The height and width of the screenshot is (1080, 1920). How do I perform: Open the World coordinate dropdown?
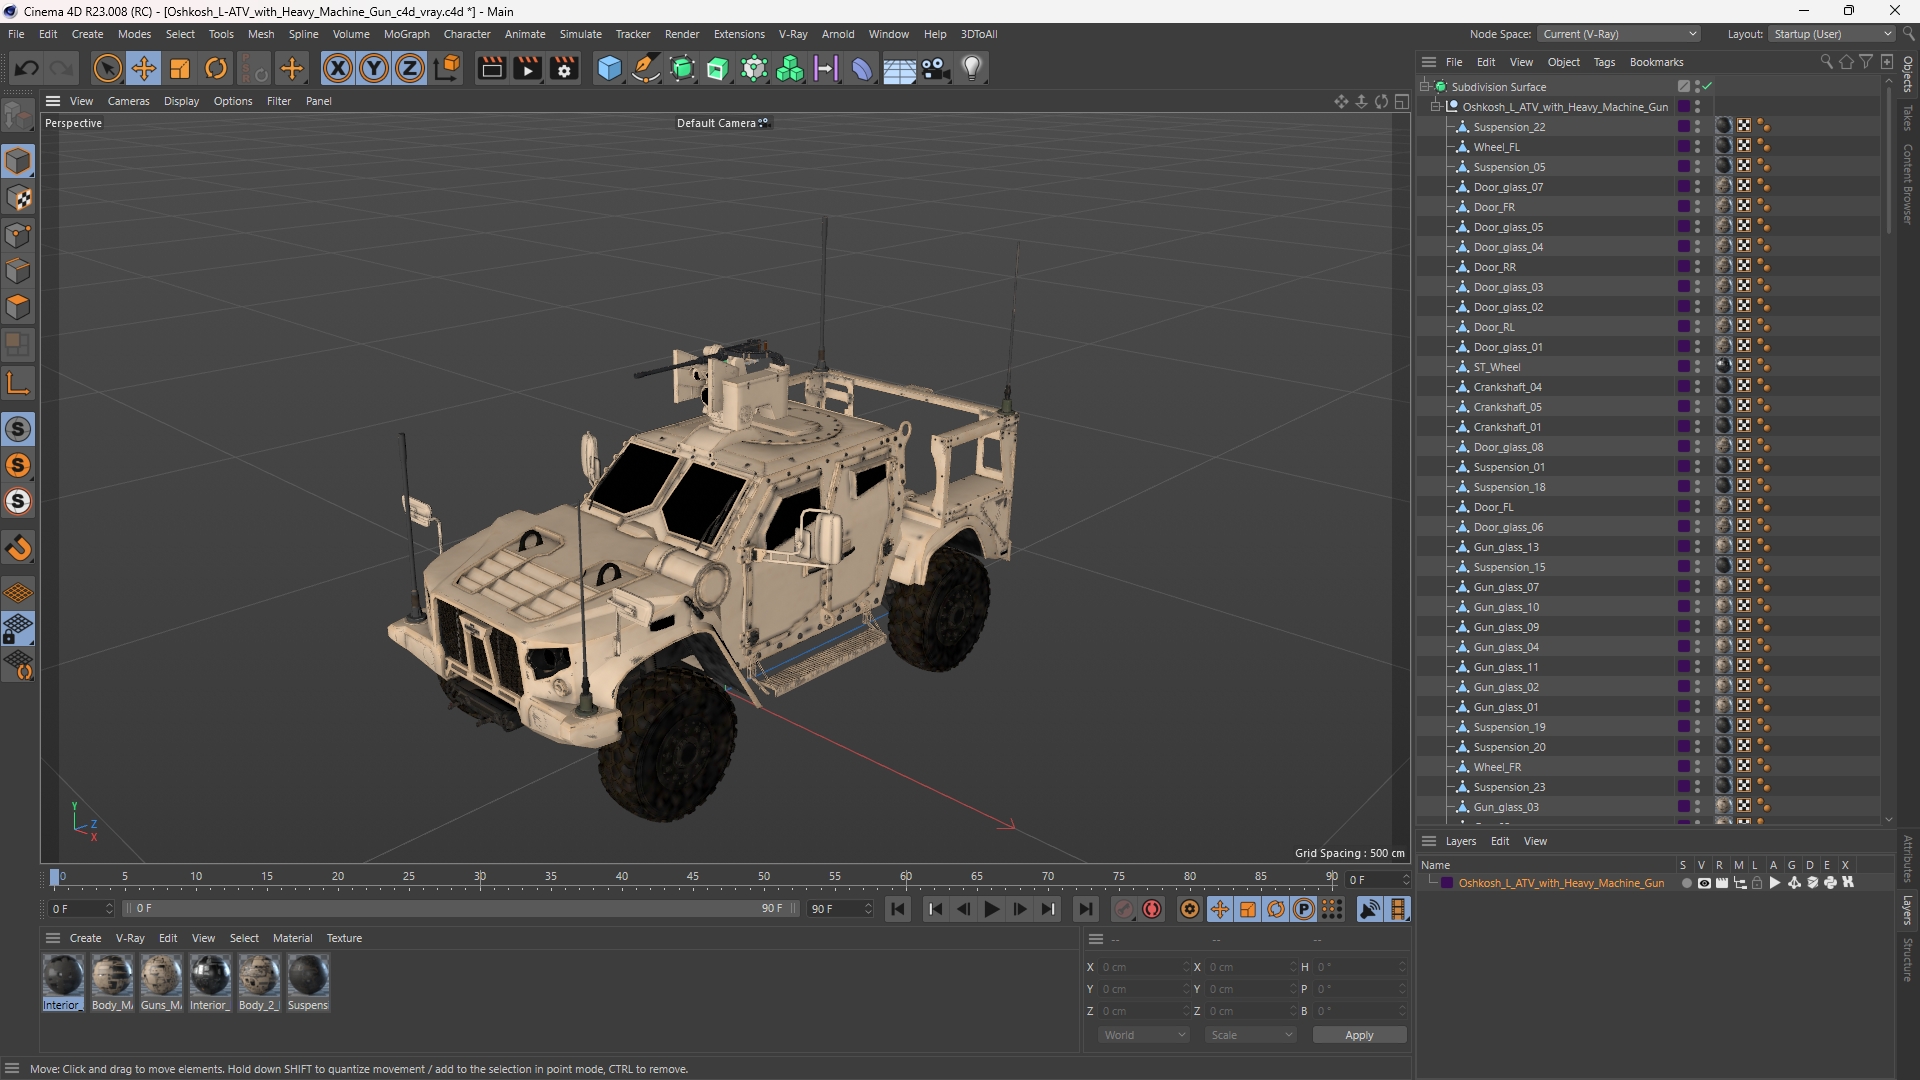click(1143, 1035)
